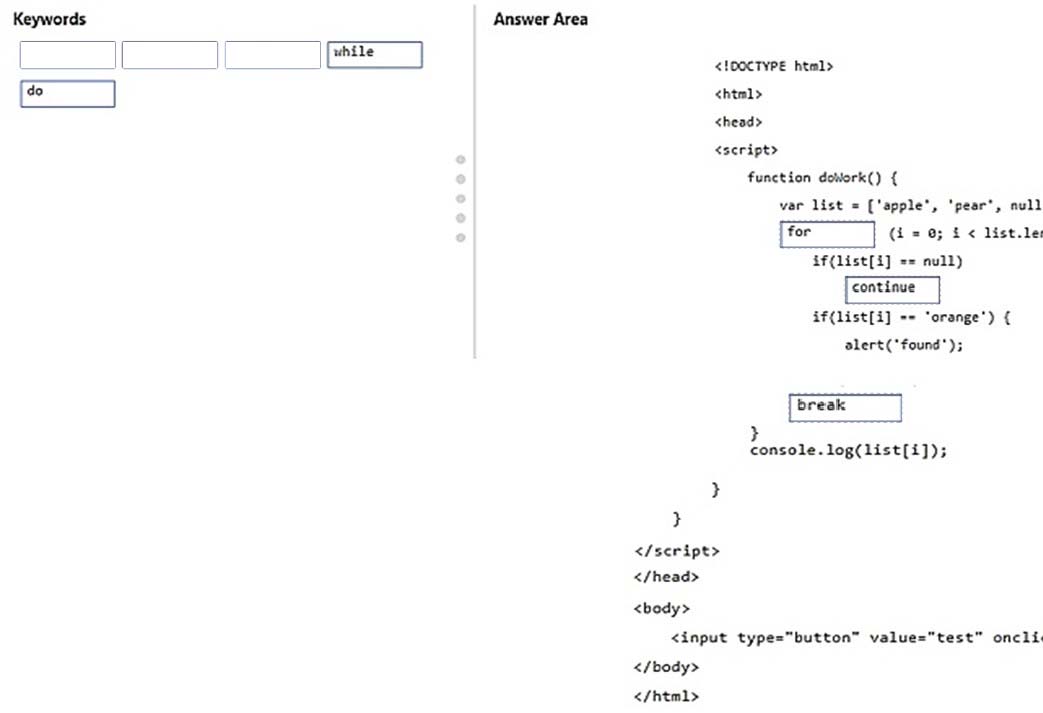Click the "alert('found');" line

tap(904, 345)
